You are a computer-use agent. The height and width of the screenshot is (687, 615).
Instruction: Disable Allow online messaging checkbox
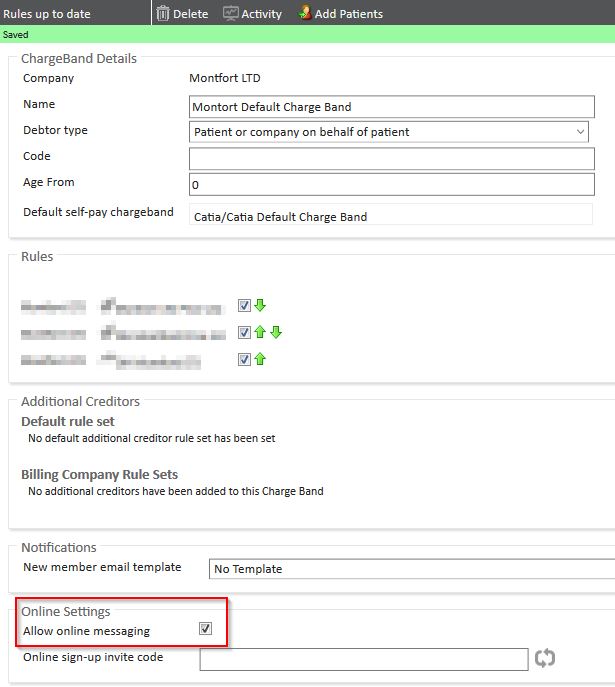205,629
